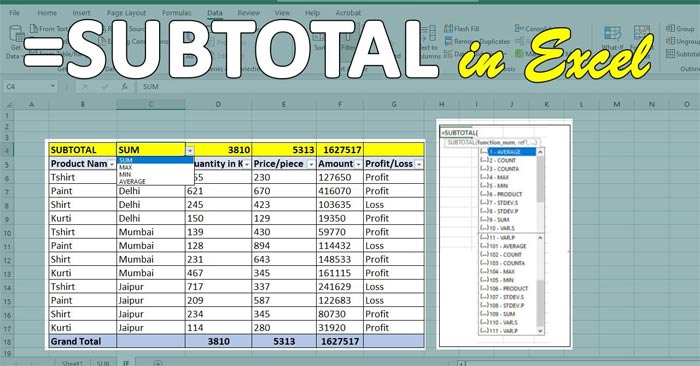Choose SUM in the C4 dropdown list
The height and width of the screenshot is (366, 700).
point(155,160)
